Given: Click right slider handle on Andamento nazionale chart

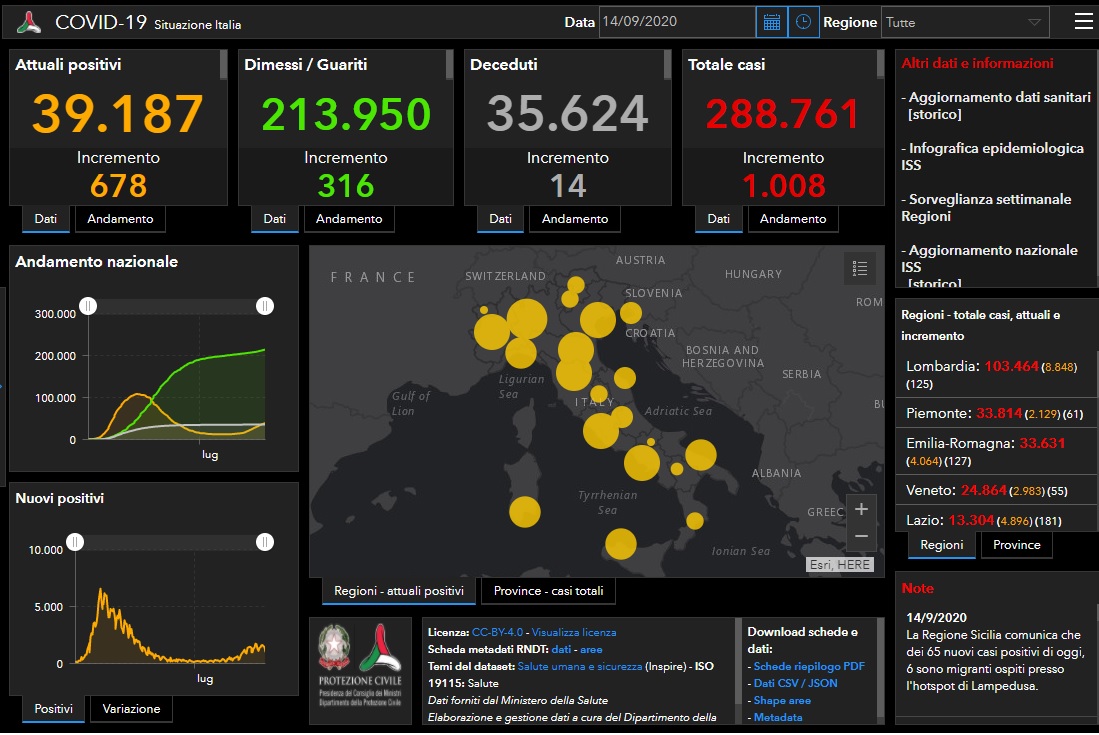Looking at the screenshot, I should 265,306.
